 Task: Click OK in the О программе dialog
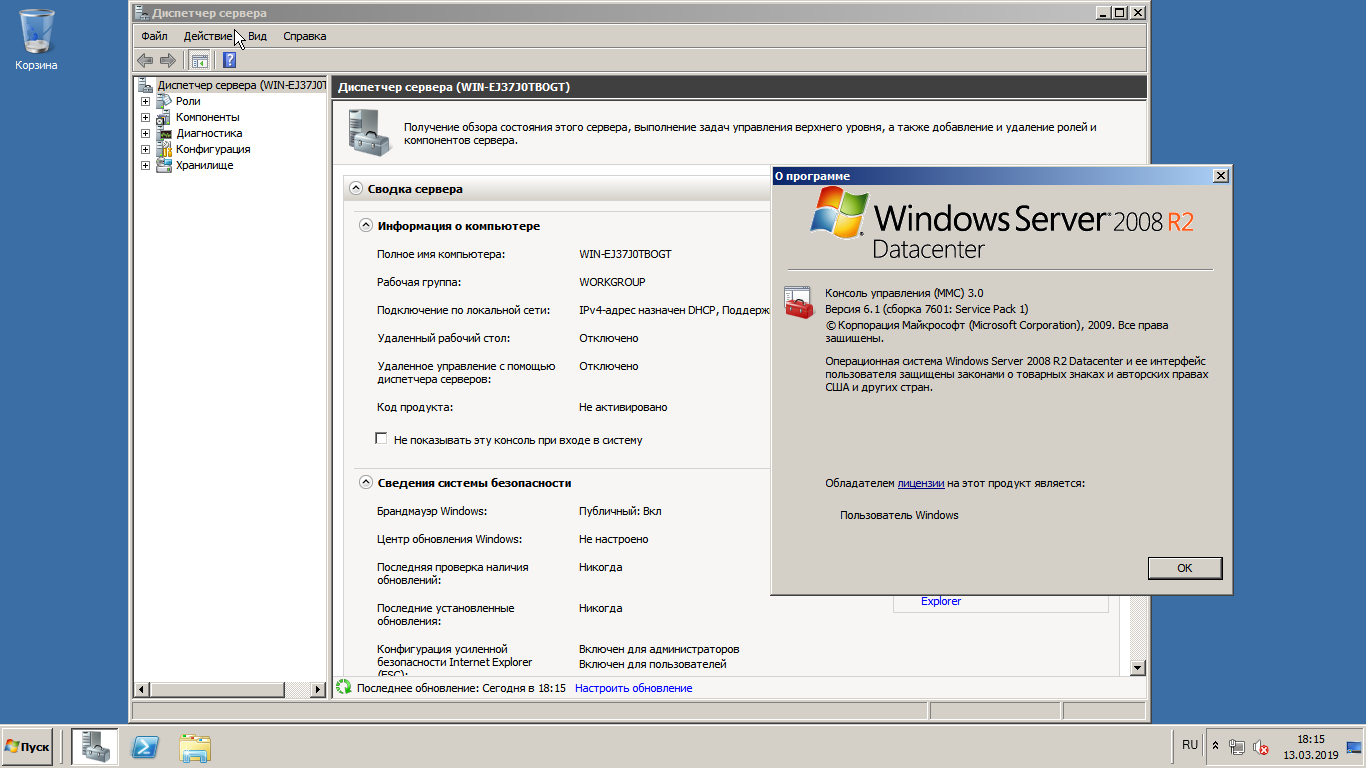click(1185, 567)
